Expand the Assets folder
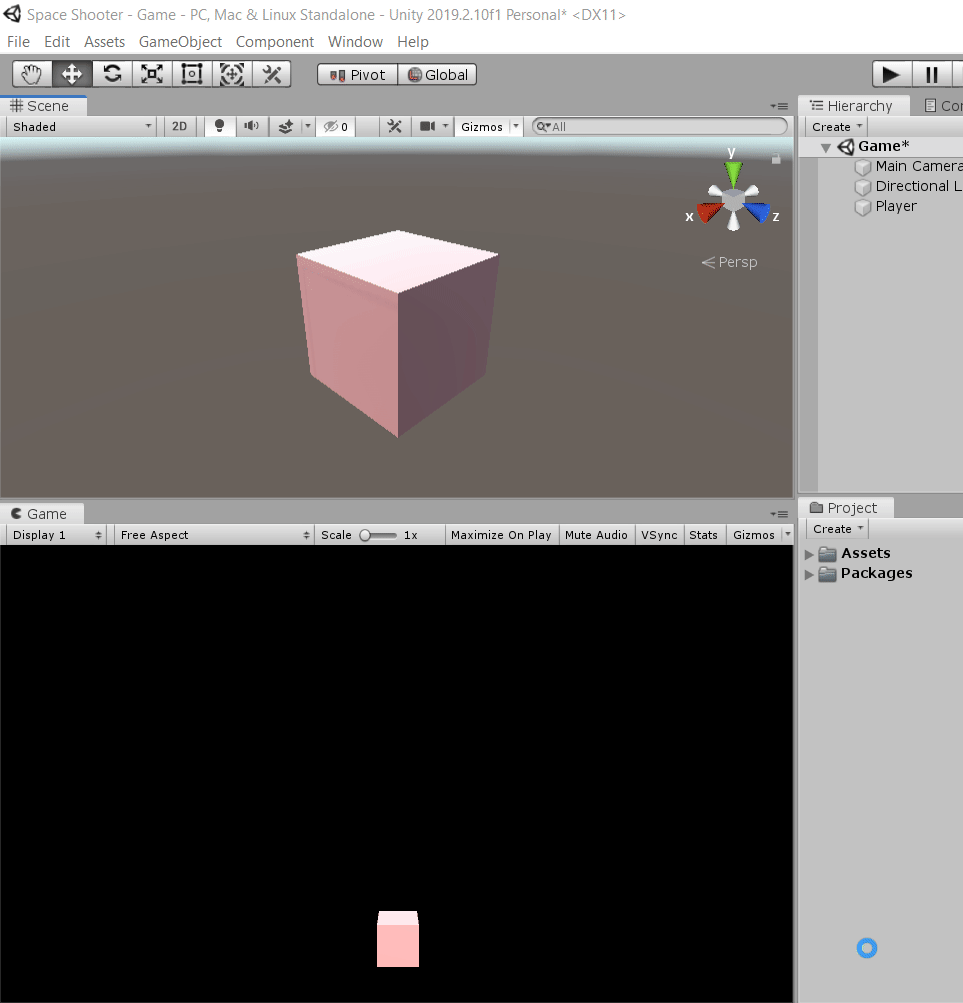The height and width of the screenshot is (1003, 963). click(809, 554)
